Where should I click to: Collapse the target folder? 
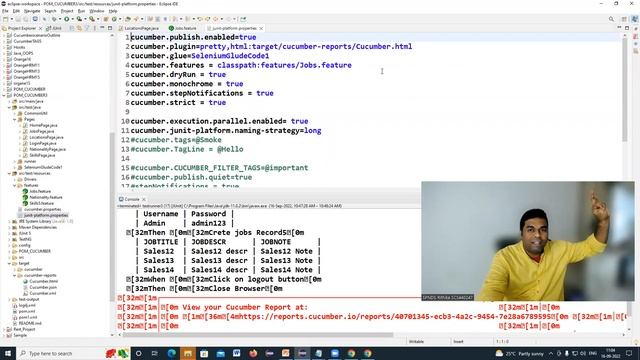tap(9, 263)
